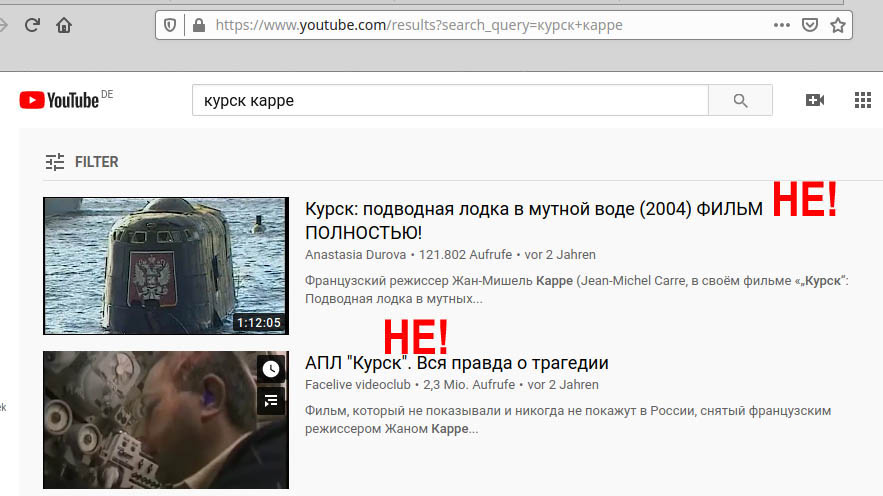Reload the page with the refresh icon
The height and width of the screenshot is (496, 883).
click(x=32, y=25)
